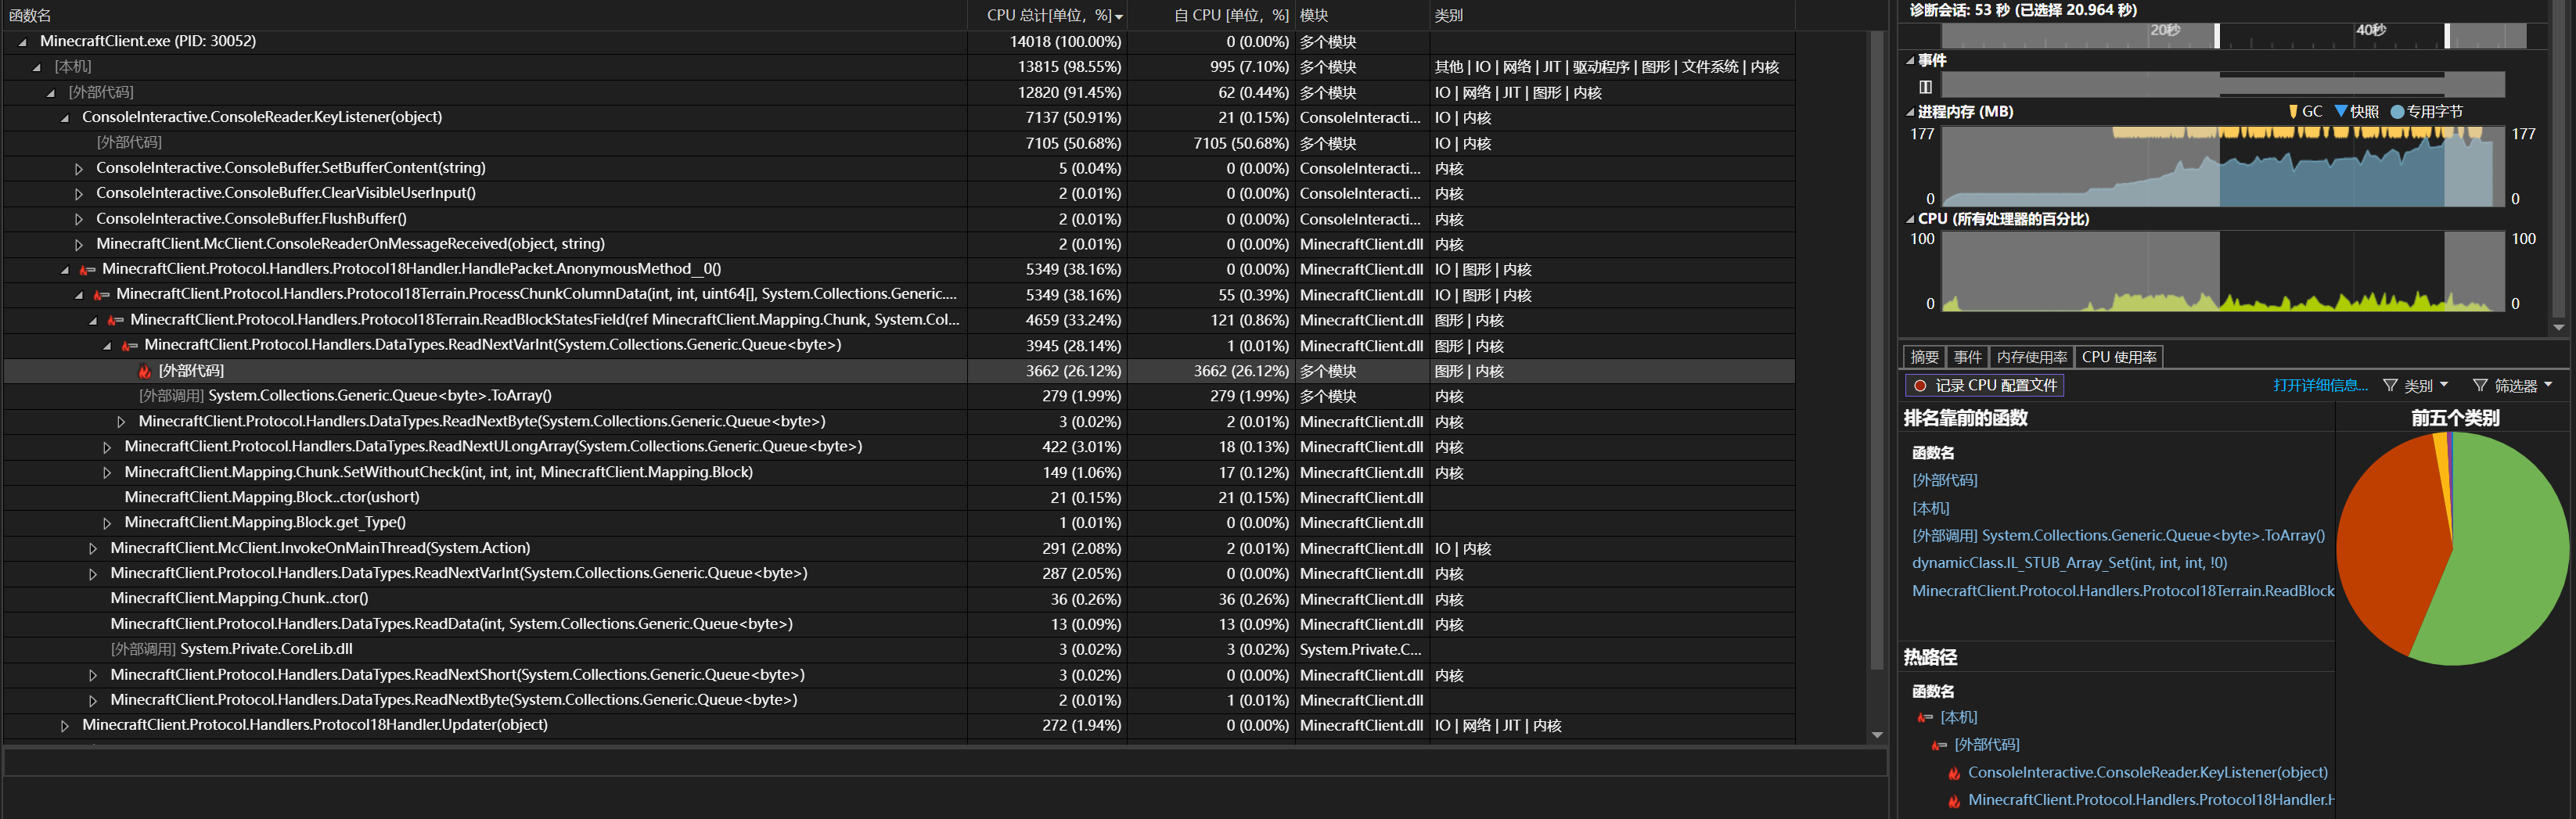2576x819 pixels.
Task: Select the MinecraftClient.Mapping.Block..ctor(ushort) row
Action: click(x=899, y=498)
